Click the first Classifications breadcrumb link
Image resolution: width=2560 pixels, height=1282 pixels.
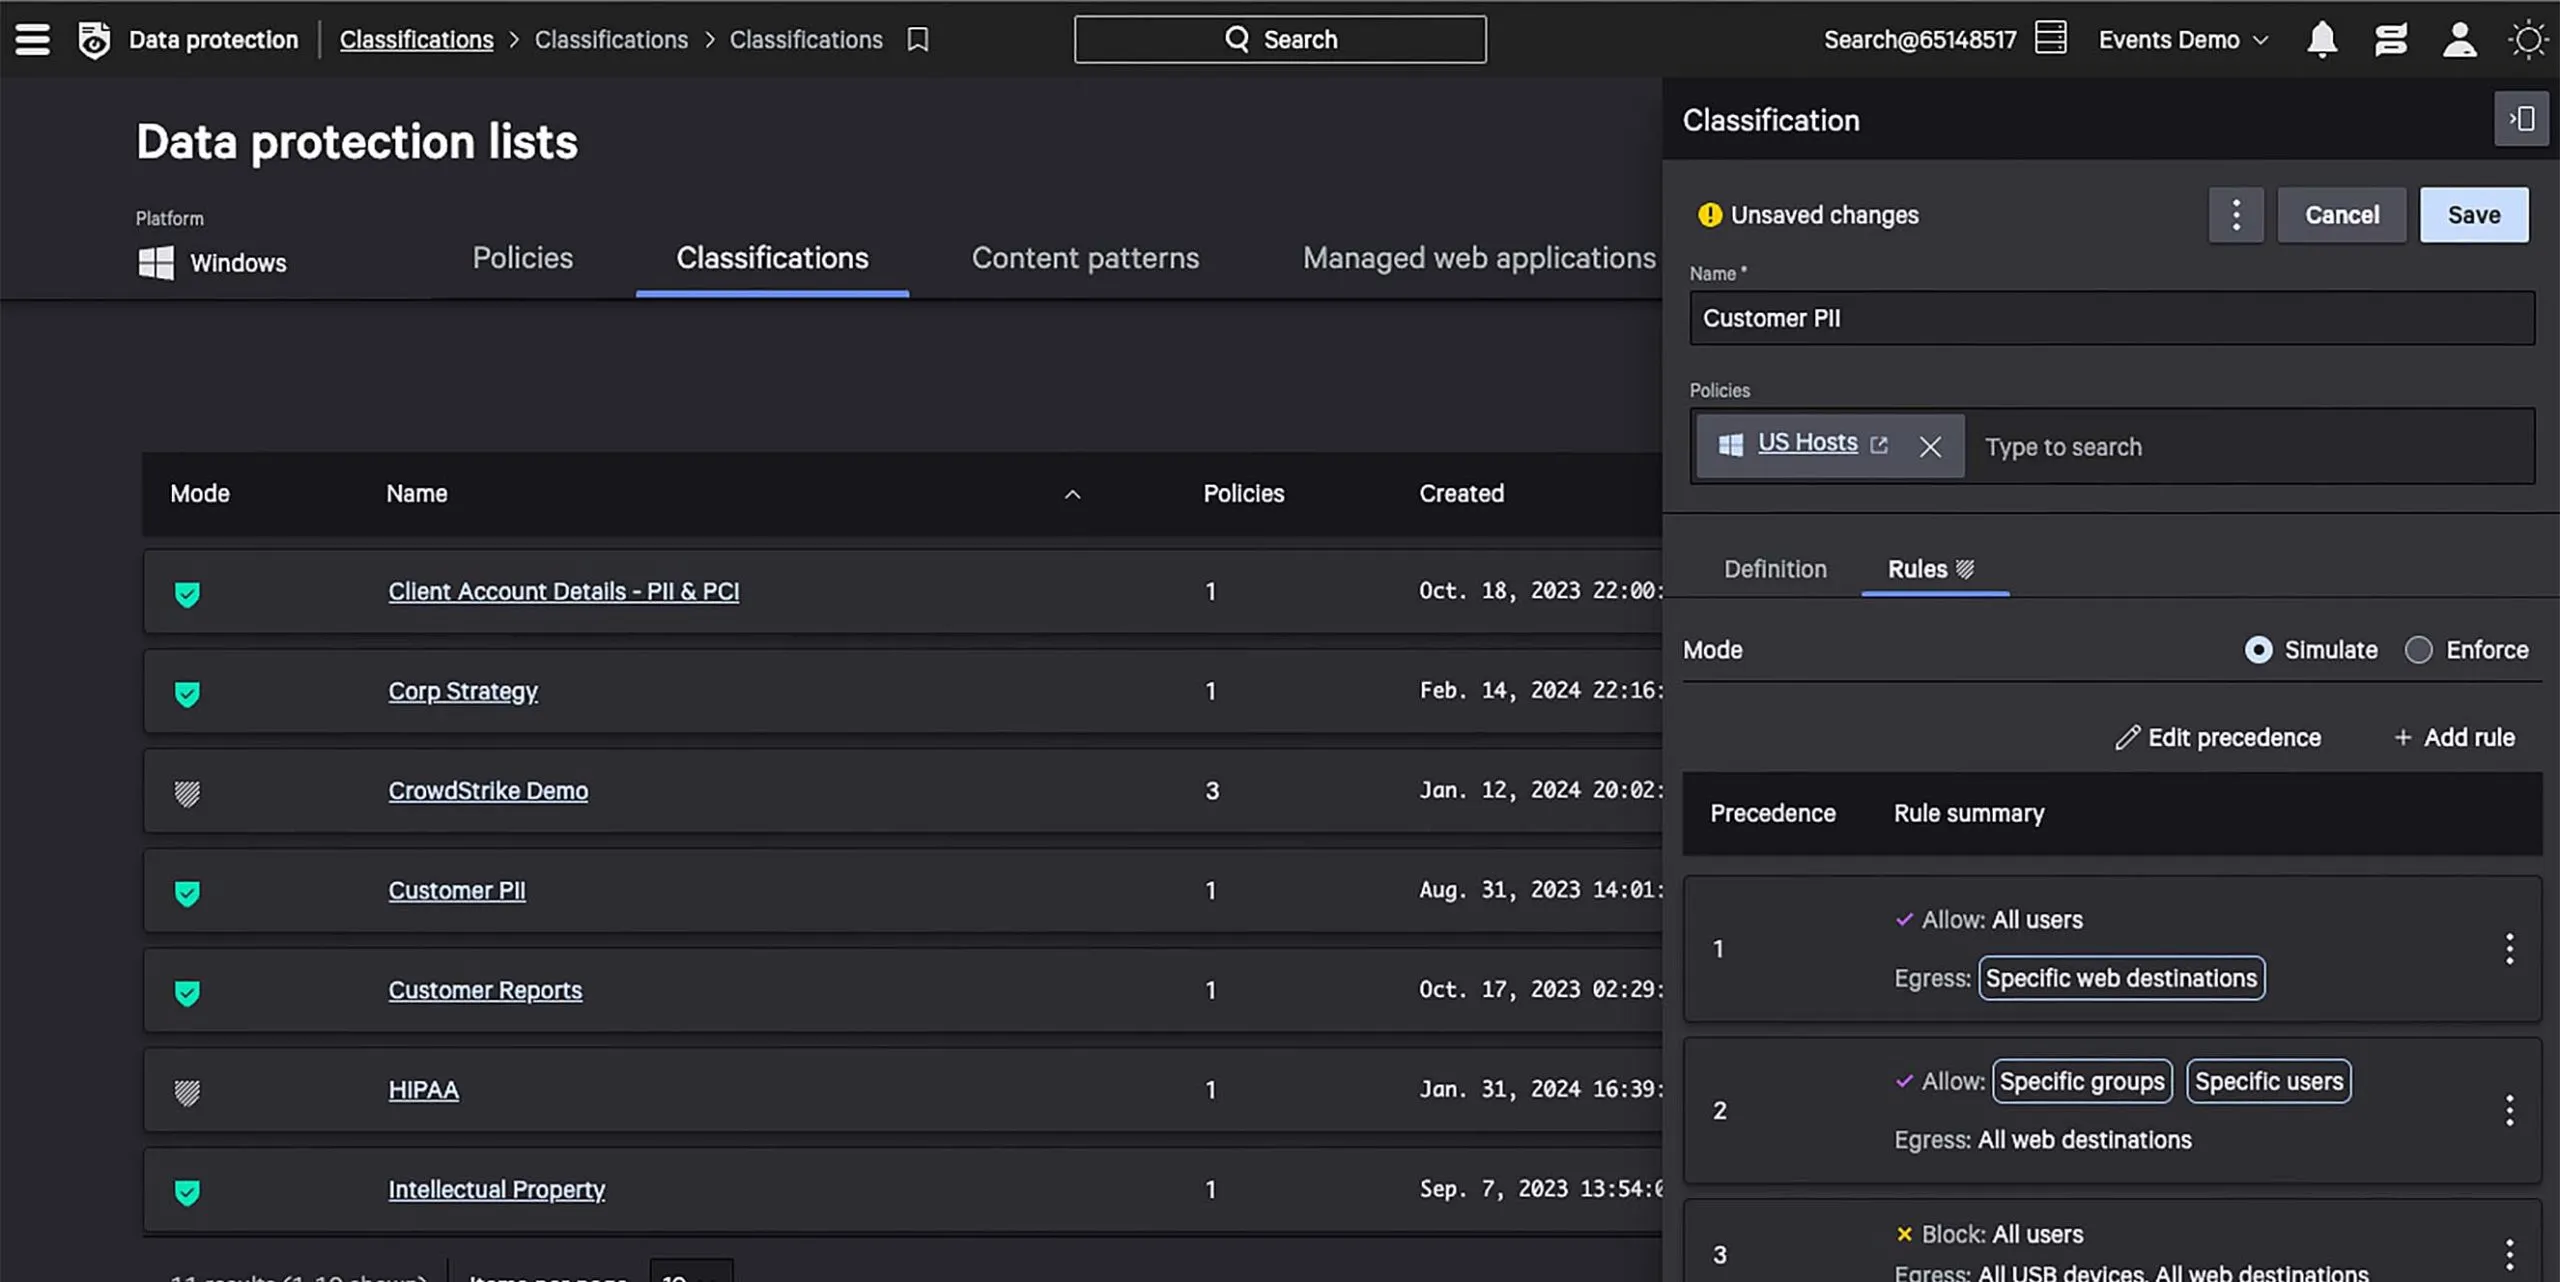pos(416,39)
